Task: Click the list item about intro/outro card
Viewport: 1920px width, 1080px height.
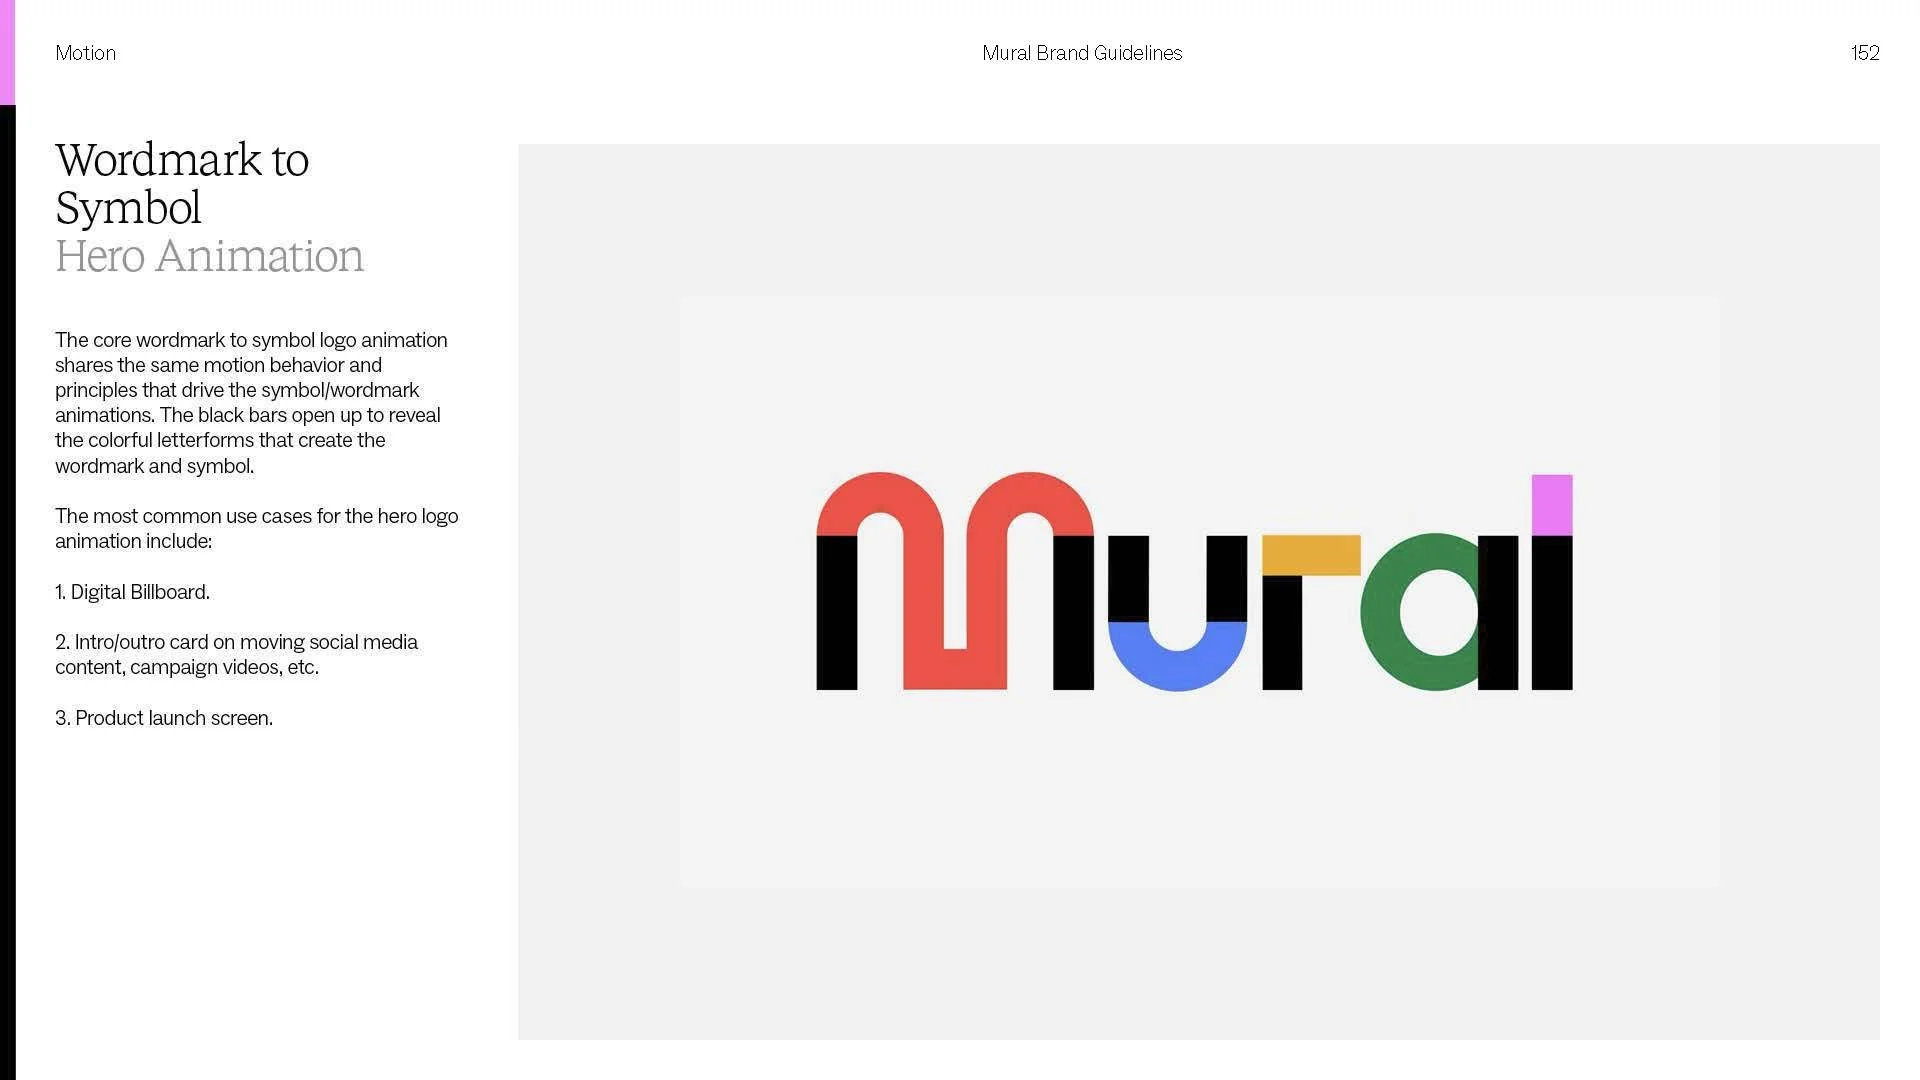Action: 236,655
